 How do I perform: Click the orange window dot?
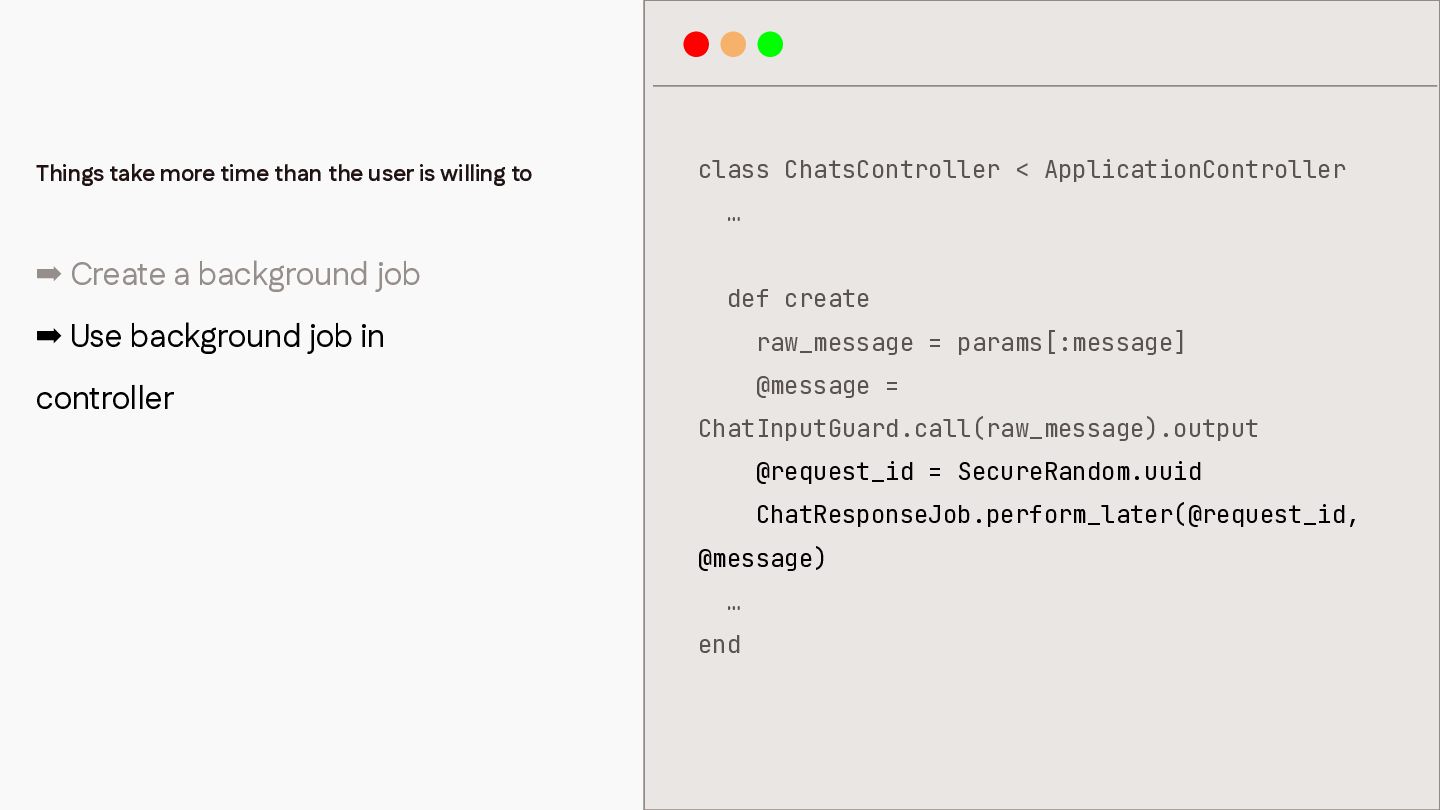pyautogui.click(x=733, y=44)
